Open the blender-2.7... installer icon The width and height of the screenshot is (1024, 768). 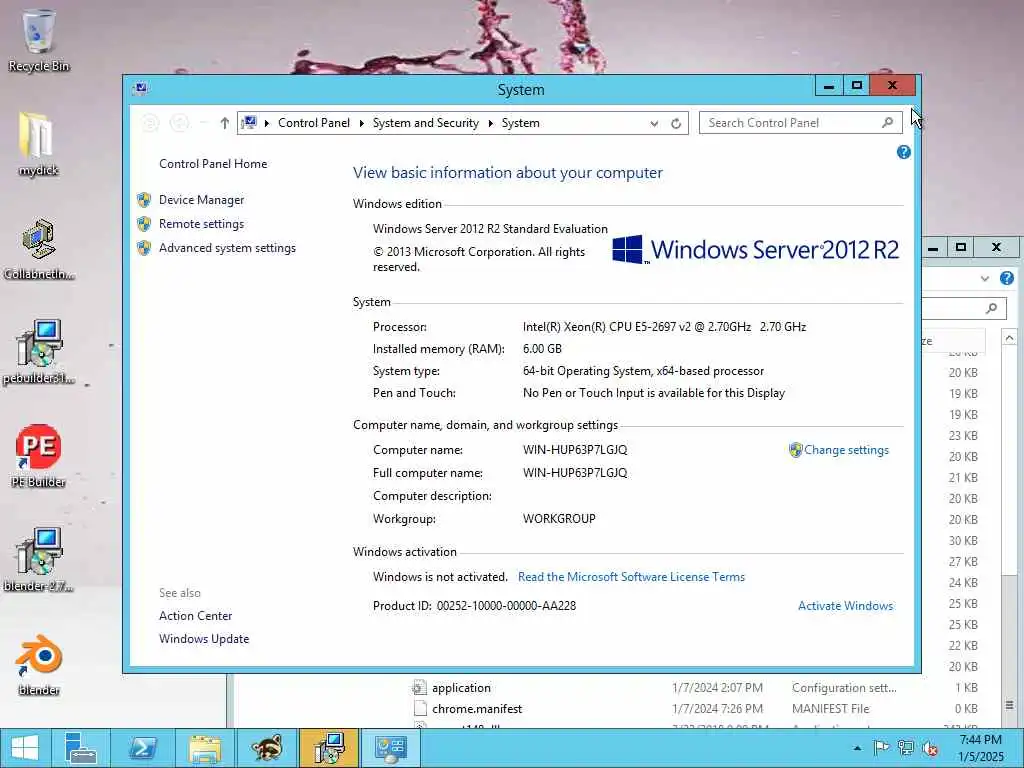(39, 560)
